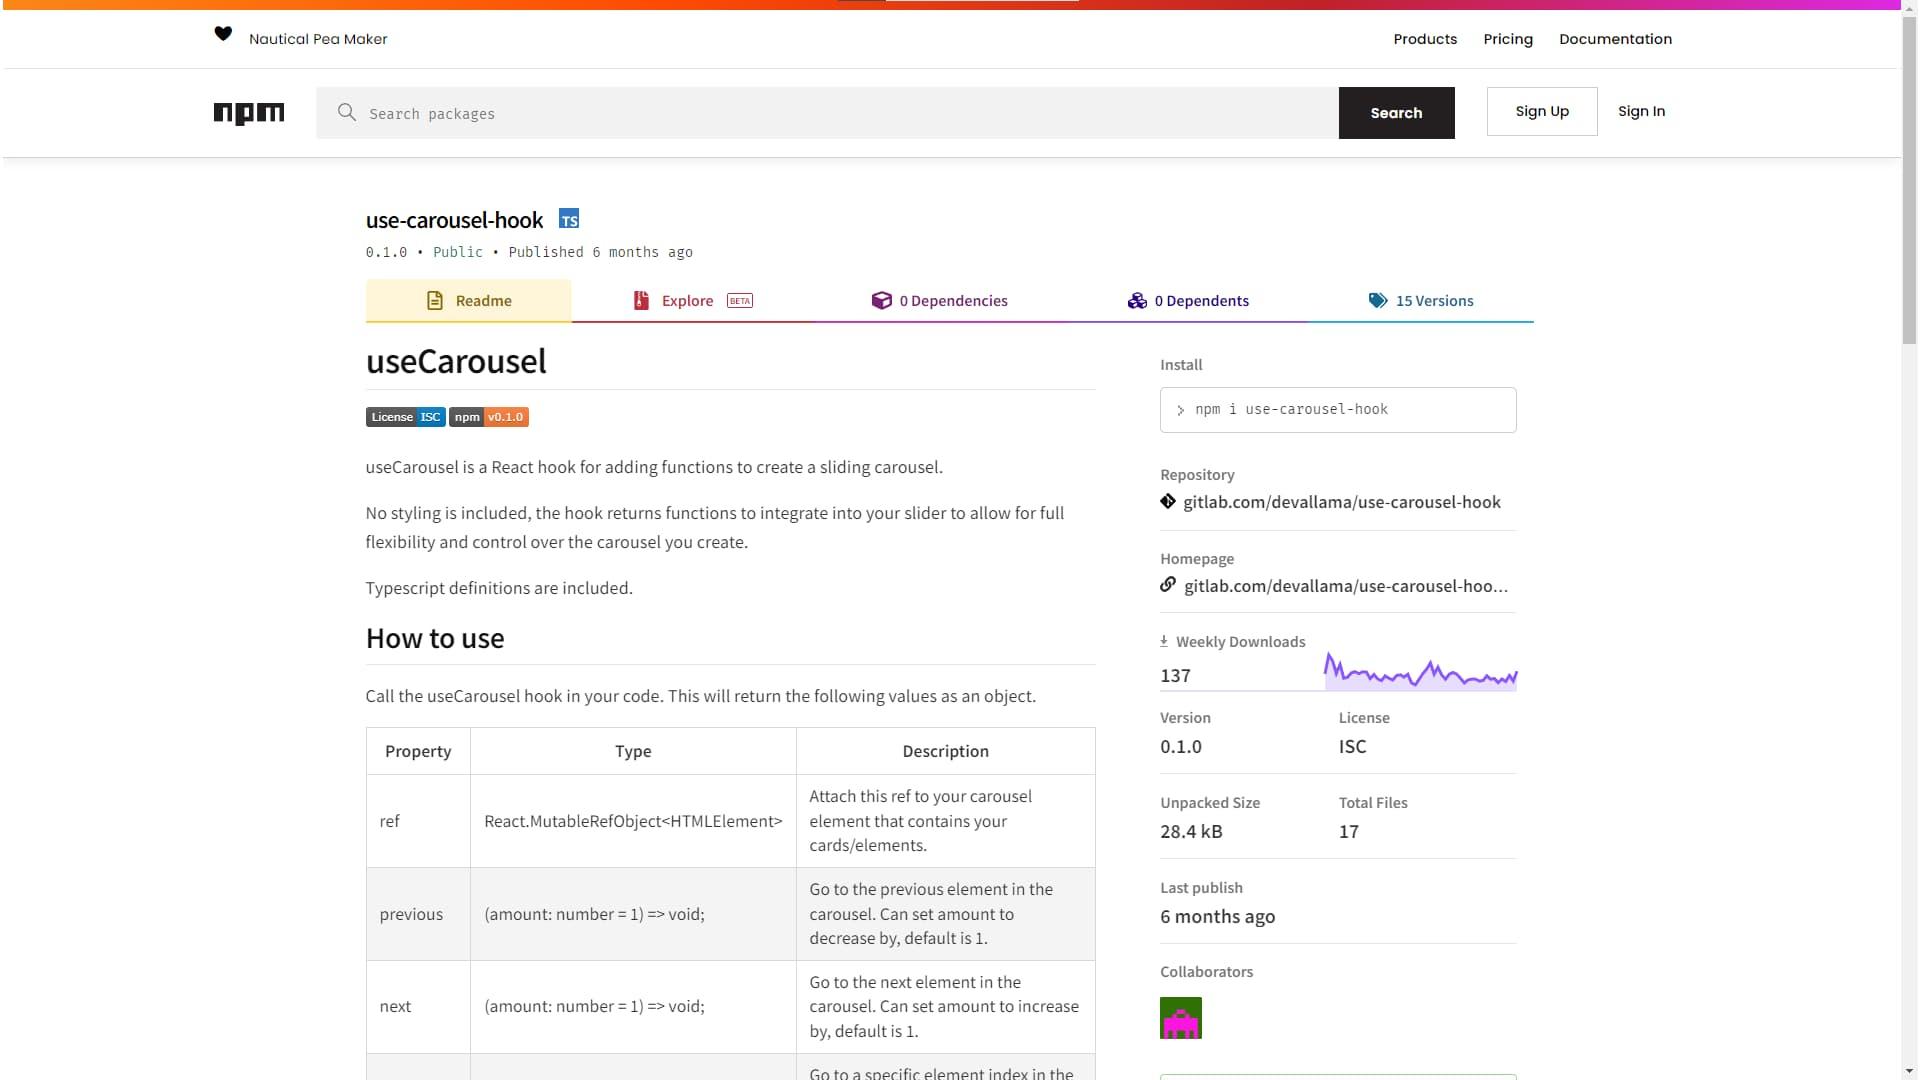This screenshot has width=1920, height=1080.
Task: View the 0 Dependents tab
Action: (x=1188, y=301)
